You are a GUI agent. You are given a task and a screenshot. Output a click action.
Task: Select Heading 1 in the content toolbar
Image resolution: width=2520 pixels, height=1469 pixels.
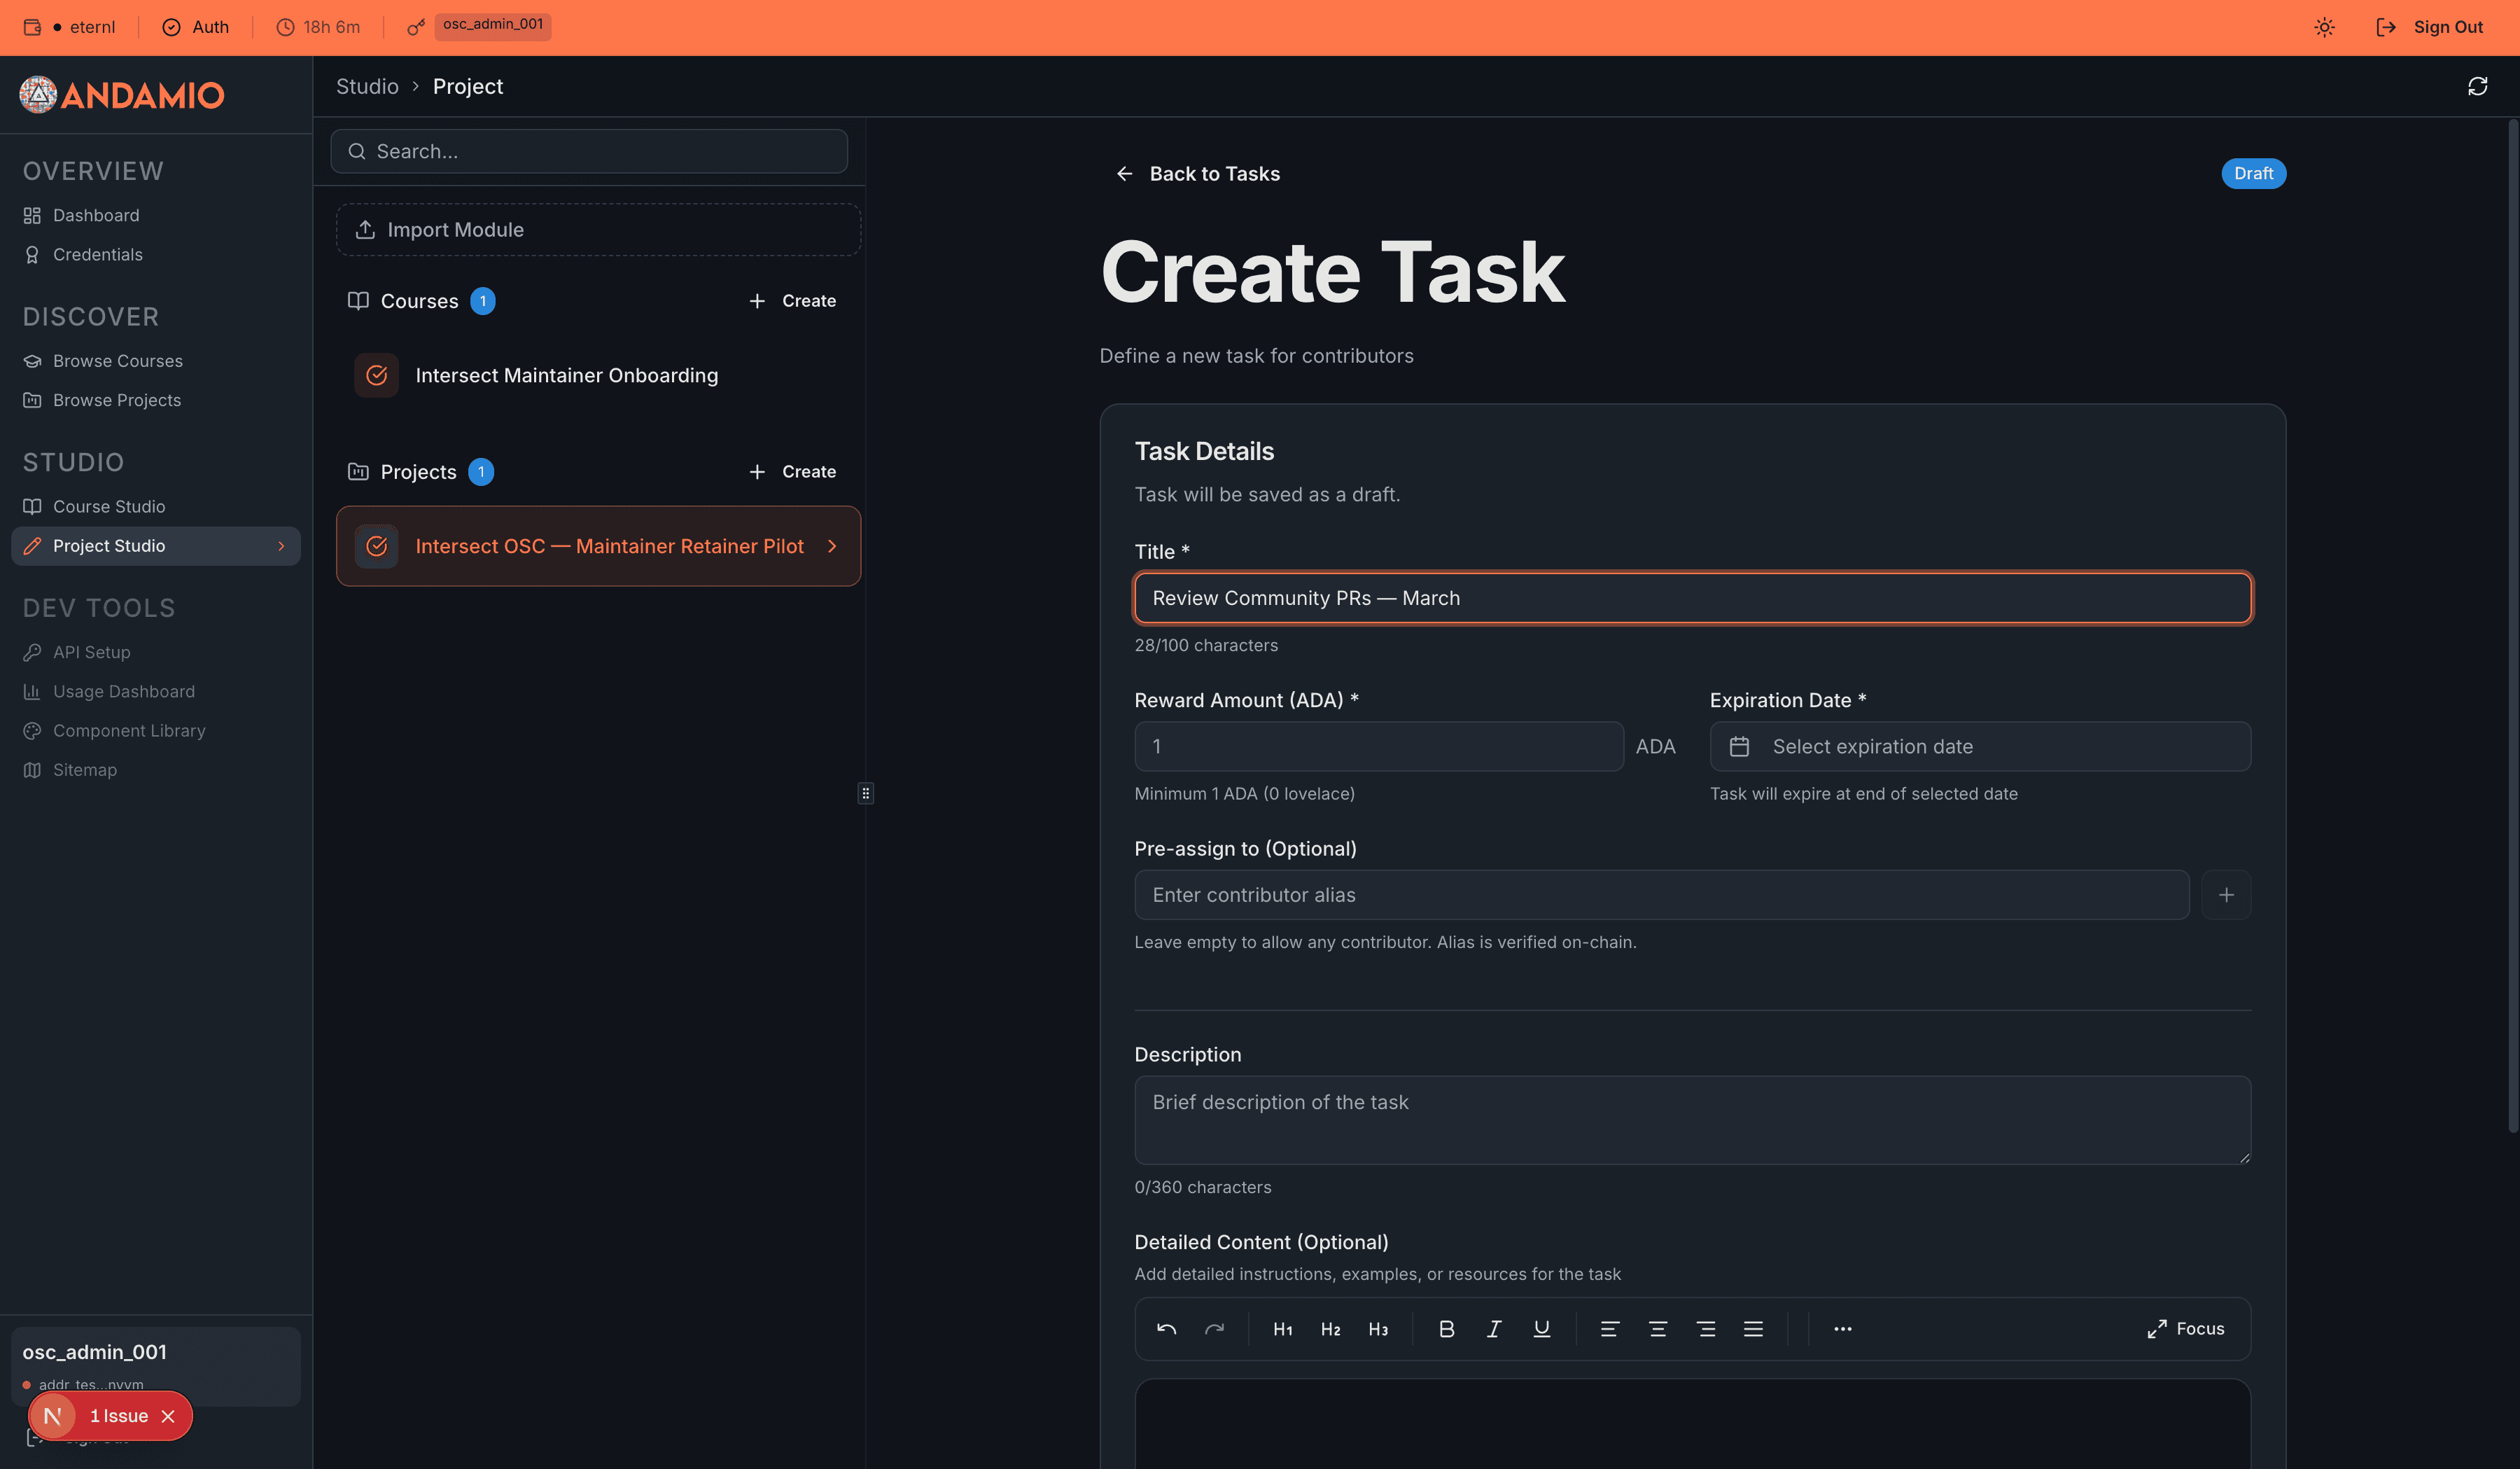[1283, 1328]
